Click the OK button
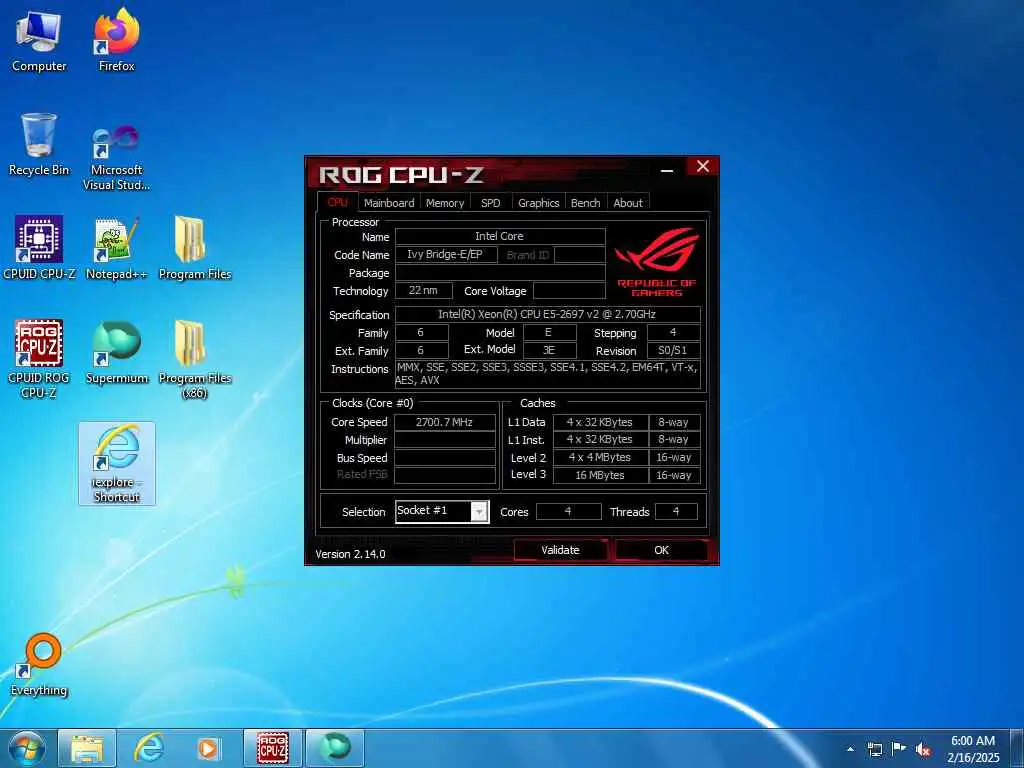This screenshot has width=1024, height=768. coord(662,550)
